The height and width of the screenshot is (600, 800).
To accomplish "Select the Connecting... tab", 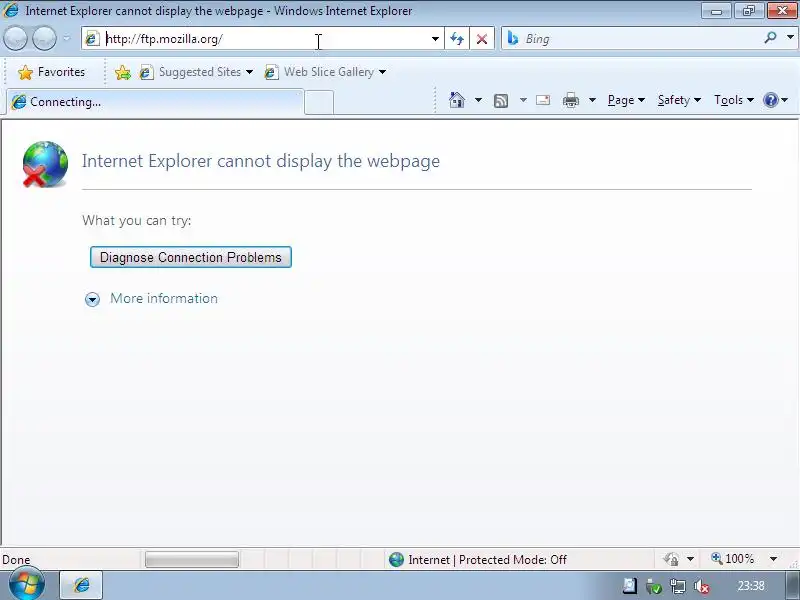I will point(155,102).
